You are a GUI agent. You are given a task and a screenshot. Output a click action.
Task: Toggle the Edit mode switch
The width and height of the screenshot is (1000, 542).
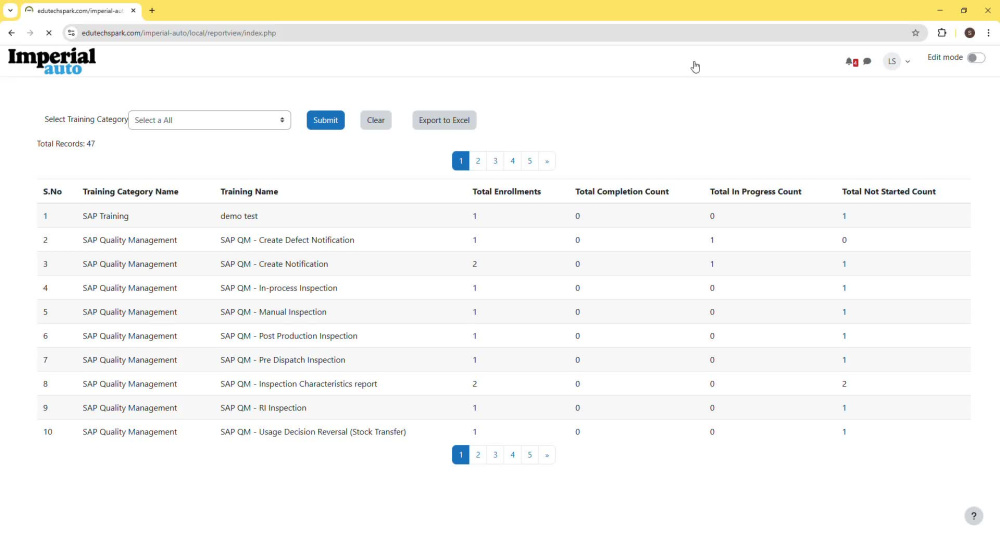point(976,58)
